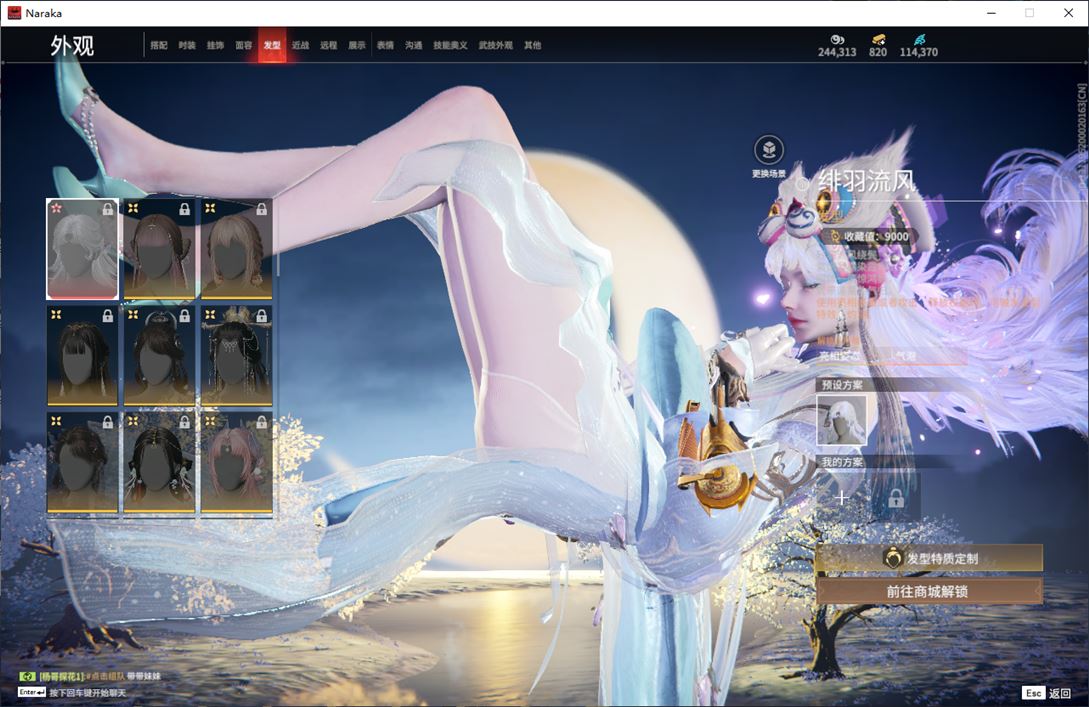Select light brown braid hairstyle top right
Image resolution: width=1089 pixels, height=707 pixels.
tap(236, 249)
